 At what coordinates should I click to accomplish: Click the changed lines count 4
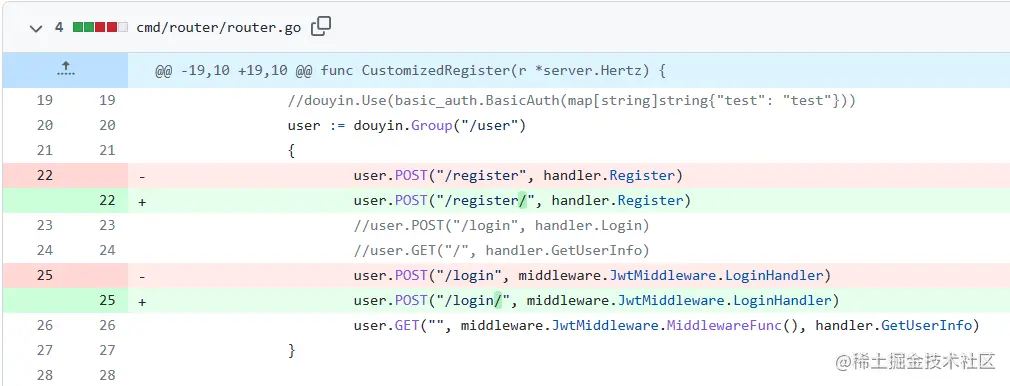tap(59, 28)
